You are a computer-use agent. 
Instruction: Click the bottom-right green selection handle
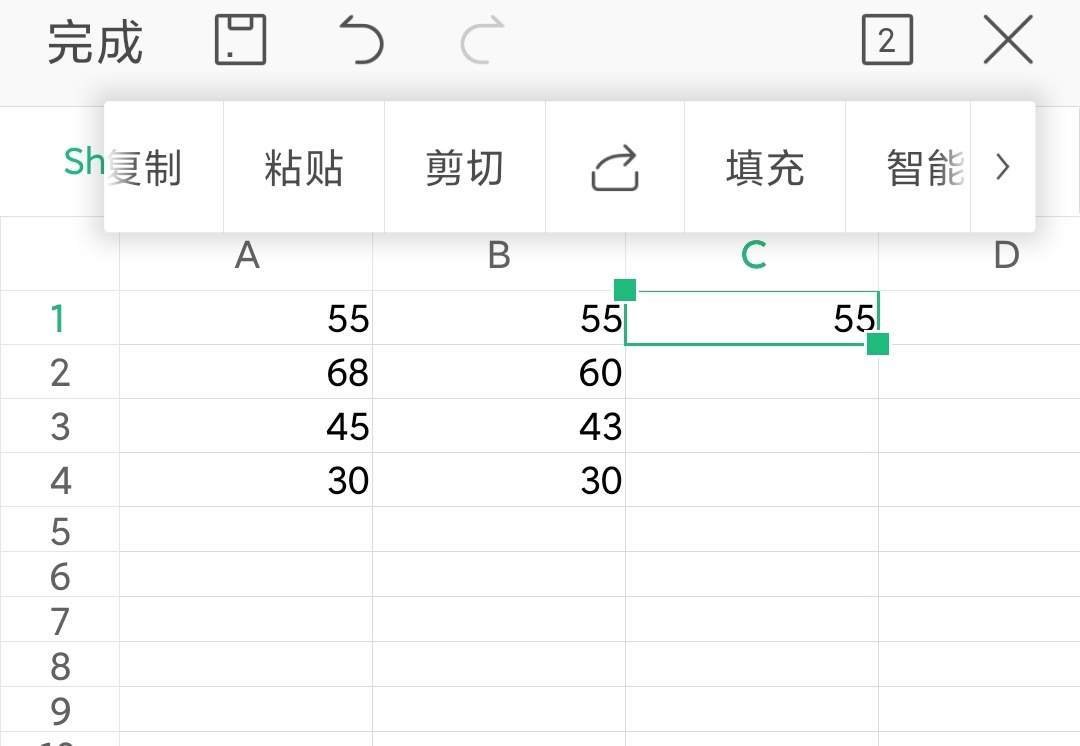878,344
